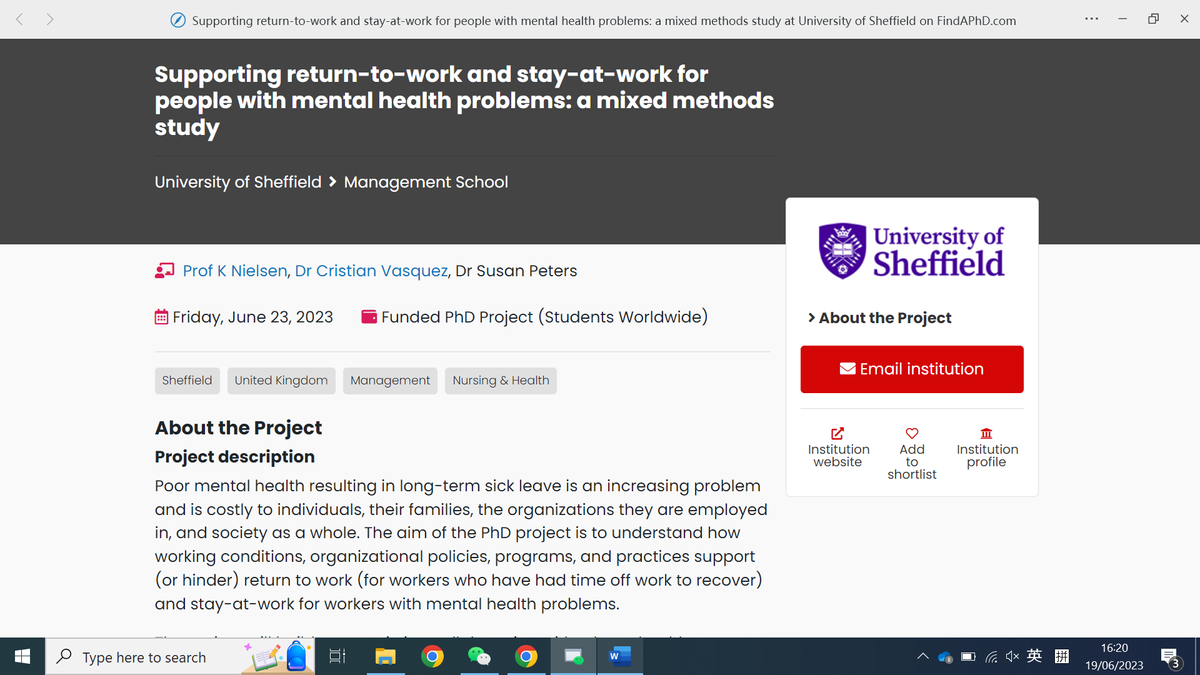
Task: Open the browser three-dots menu
Action: 1091,19
